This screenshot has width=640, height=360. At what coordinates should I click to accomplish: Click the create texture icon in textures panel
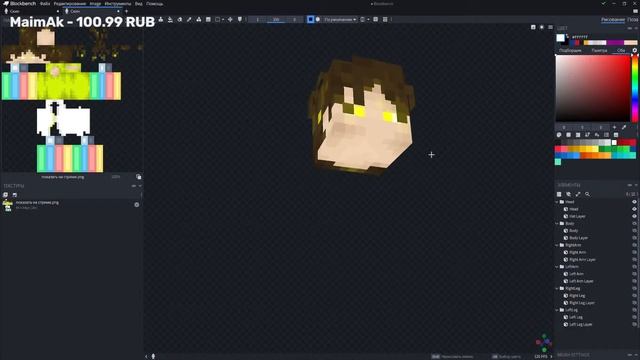point(15,195)
